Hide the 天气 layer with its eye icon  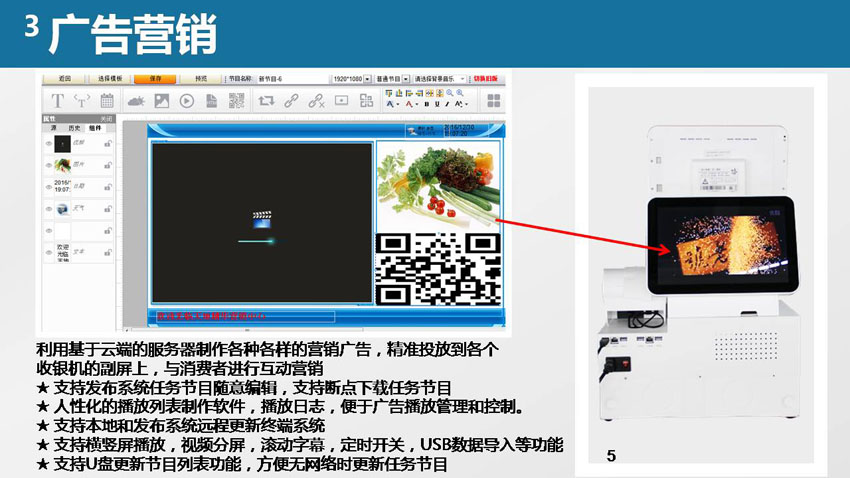tap(48, 208)
